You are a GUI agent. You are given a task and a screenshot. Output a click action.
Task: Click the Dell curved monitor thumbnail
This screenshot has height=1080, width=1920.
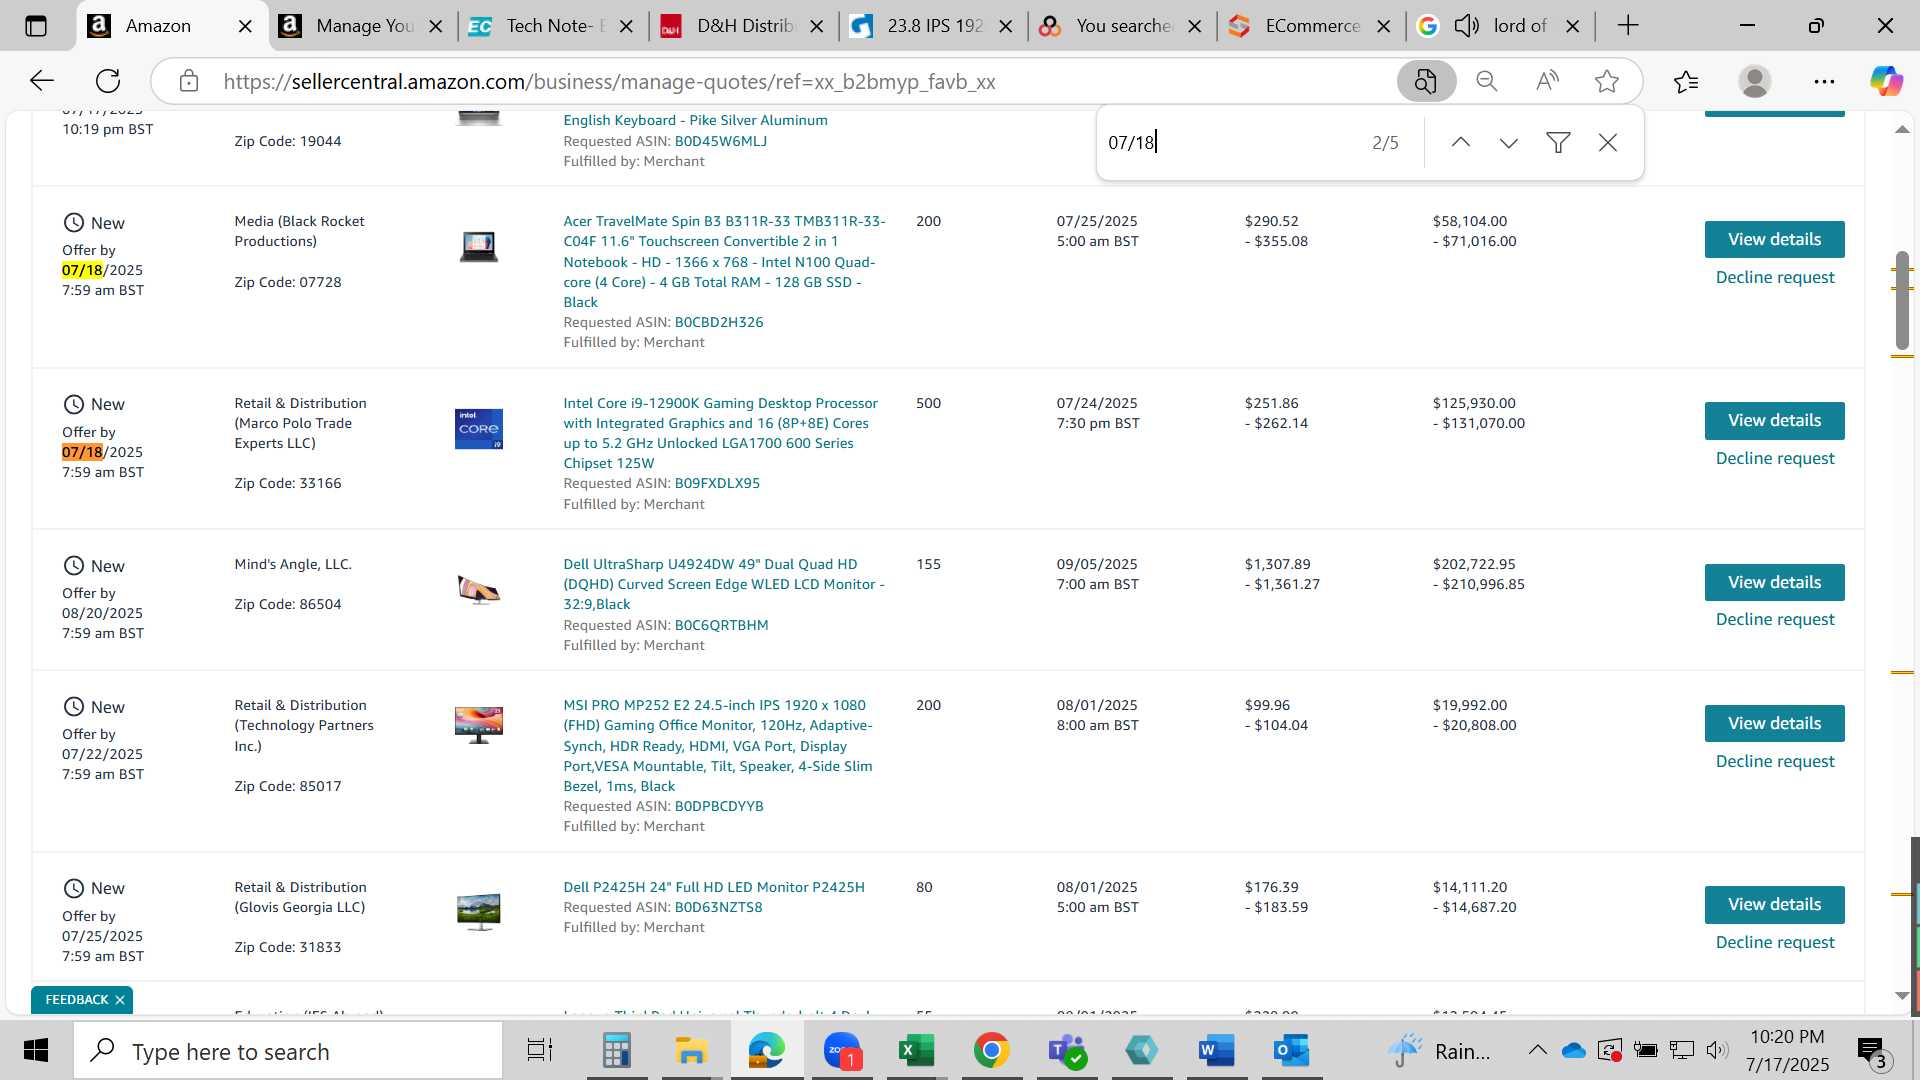[478, 590]
